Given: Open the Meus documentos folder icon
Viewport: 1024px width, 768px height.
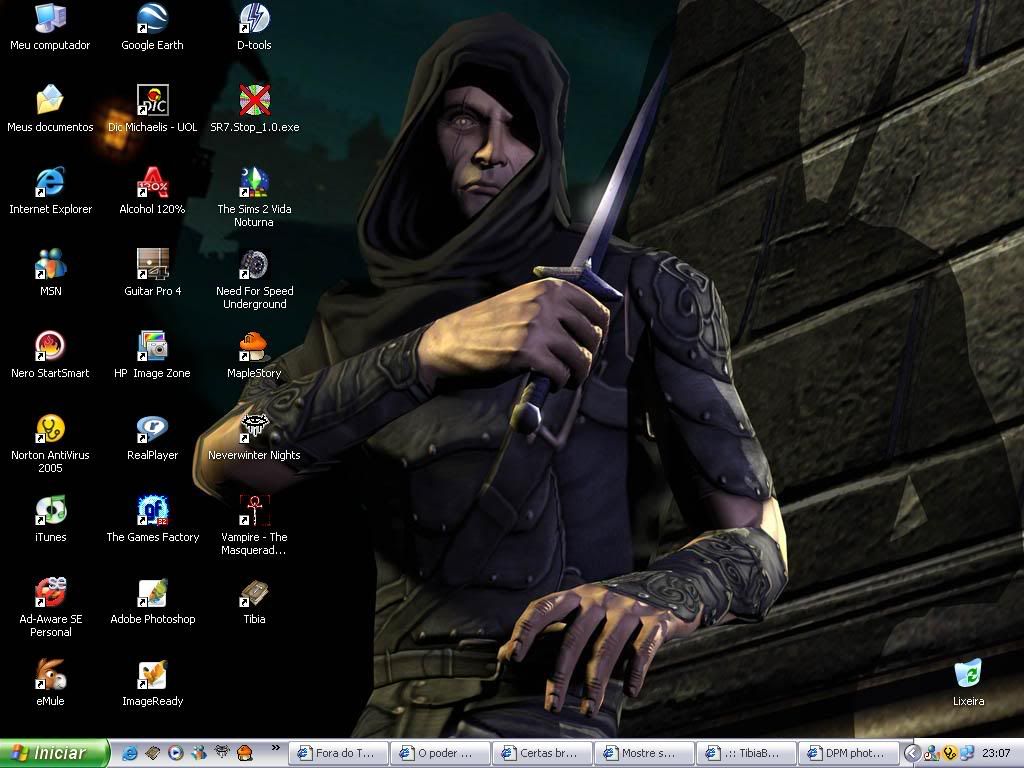Looking at the screenshot, I should (50, 109).
